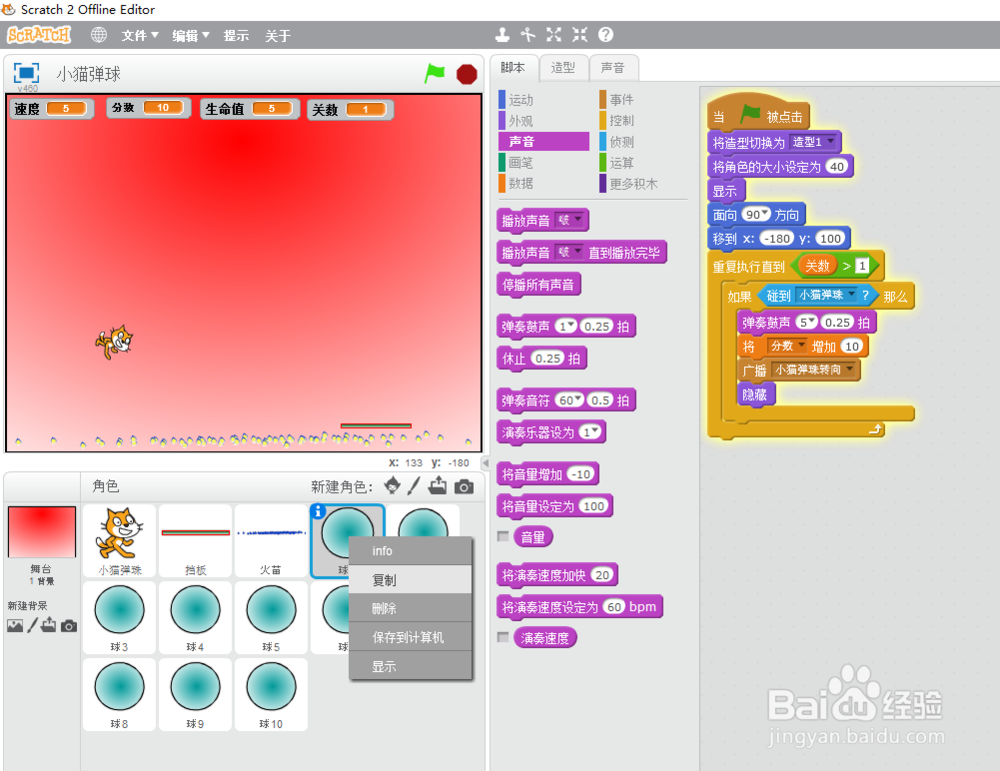Image resolution: width=1000 pixels, height=771 pixels.
Task: New backdrop from camera icon
Action: click(69, 626)
